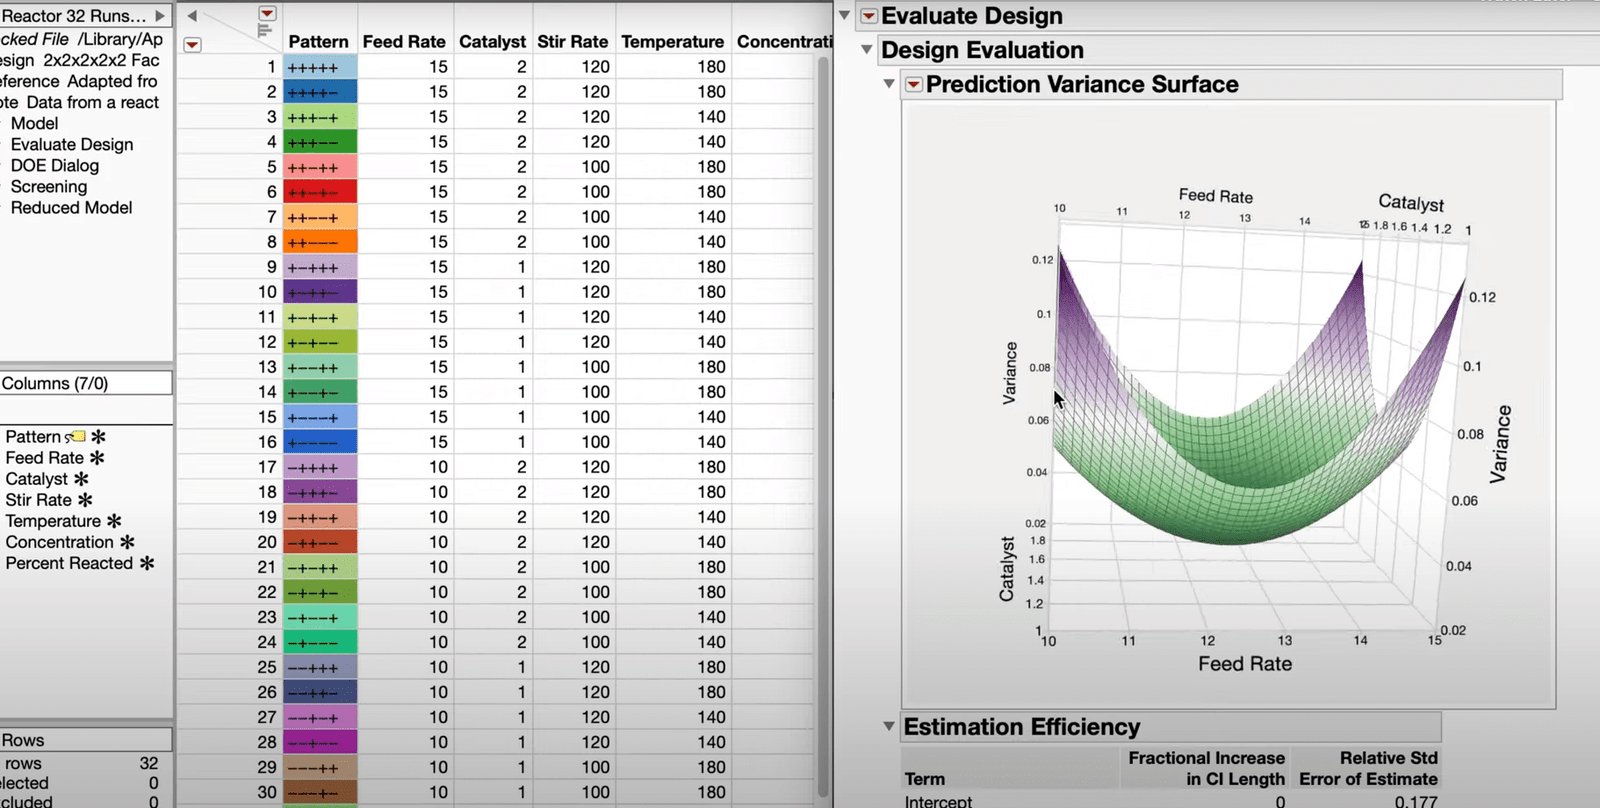Open the Reactor 32 Runs table menu arrow
Screen dimensions: 1600x808
point(160,16)
